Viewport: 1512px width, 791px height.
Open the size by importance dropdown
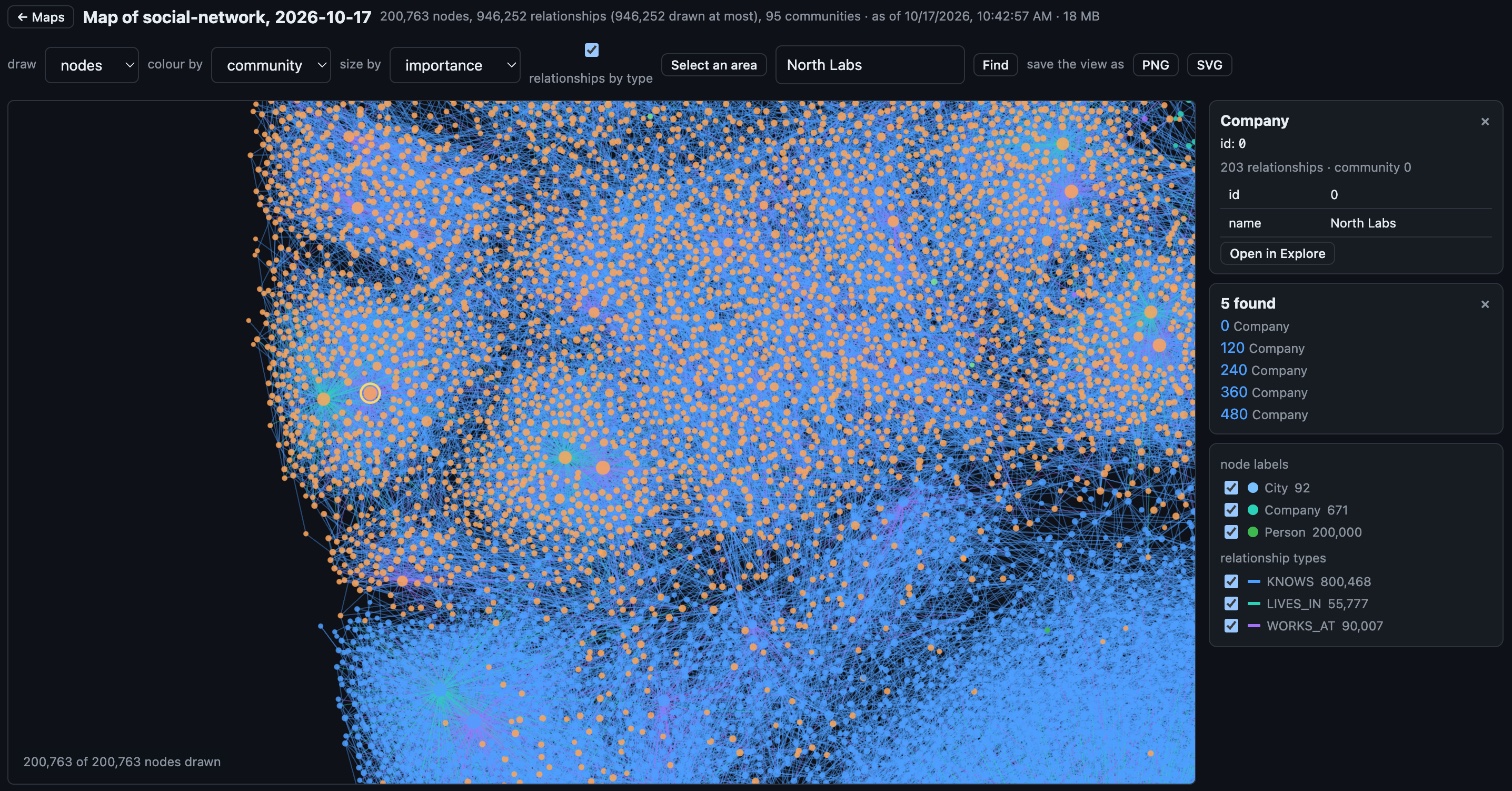pyautogui.click(x=455, y=65)
